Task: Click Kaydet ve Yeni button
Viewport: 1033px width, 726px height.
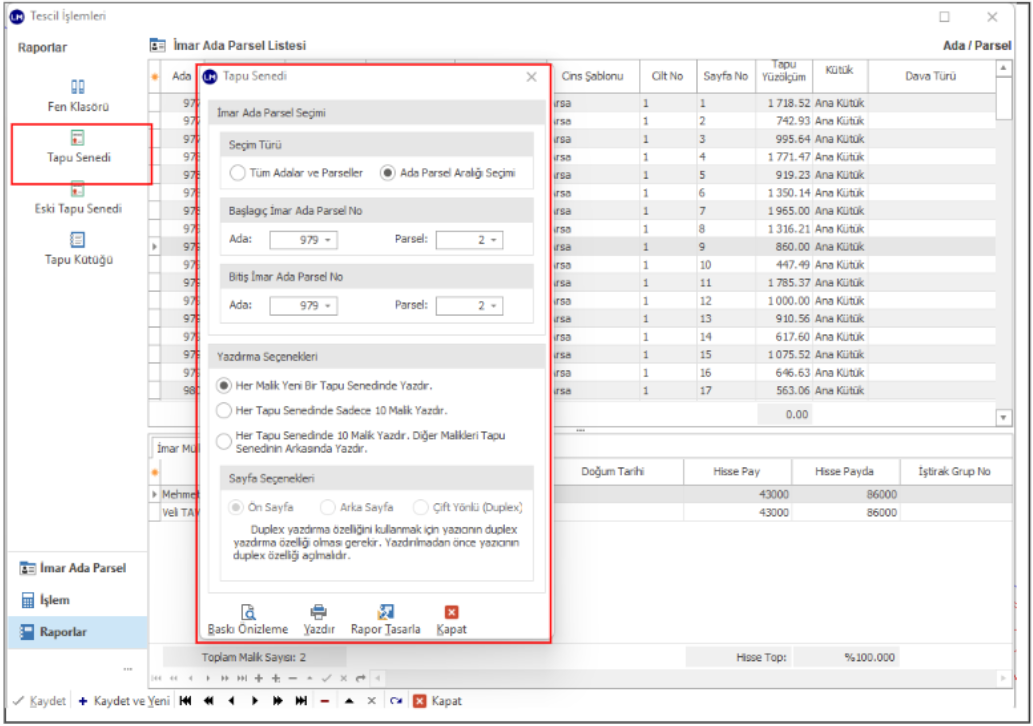Action: tap(123, 701)
